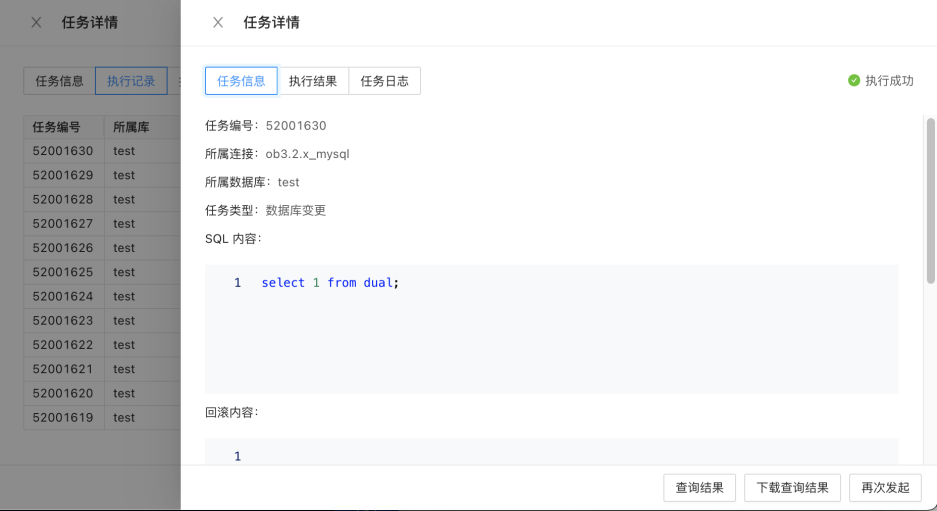Select task row 52001623 in background table
The height and width of the screenshot is (511, 937).
102,320
